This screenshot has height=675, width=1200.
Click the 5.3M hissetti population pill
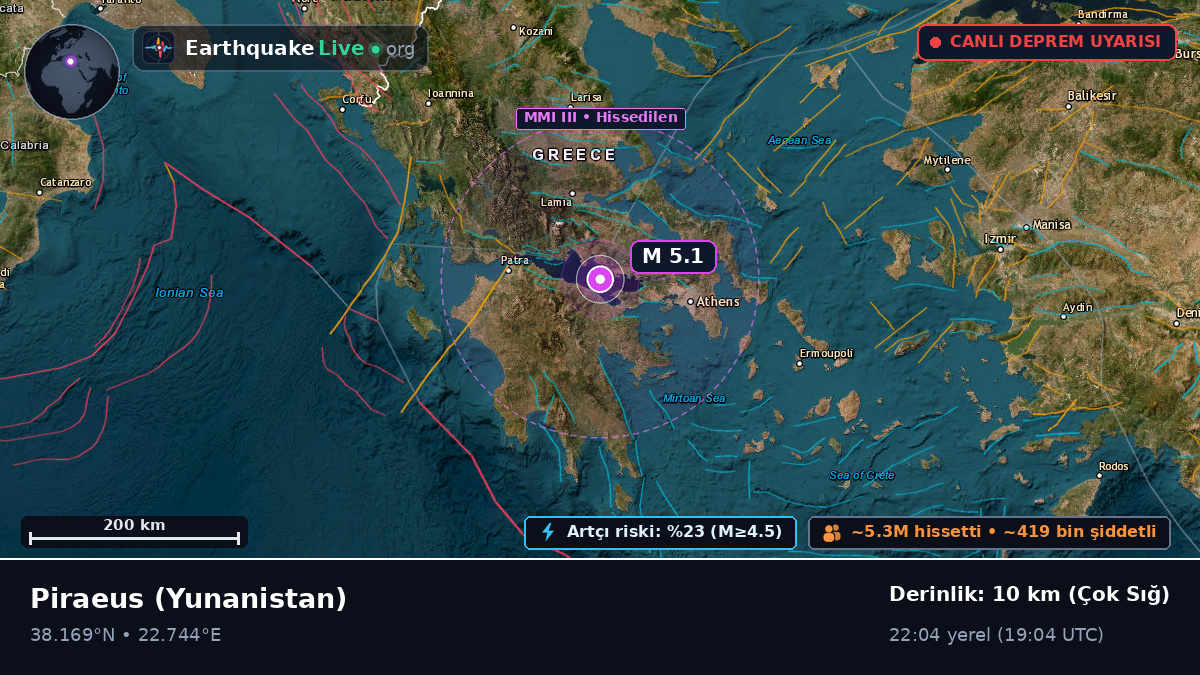pyautogui.click(x=989, y=533)
